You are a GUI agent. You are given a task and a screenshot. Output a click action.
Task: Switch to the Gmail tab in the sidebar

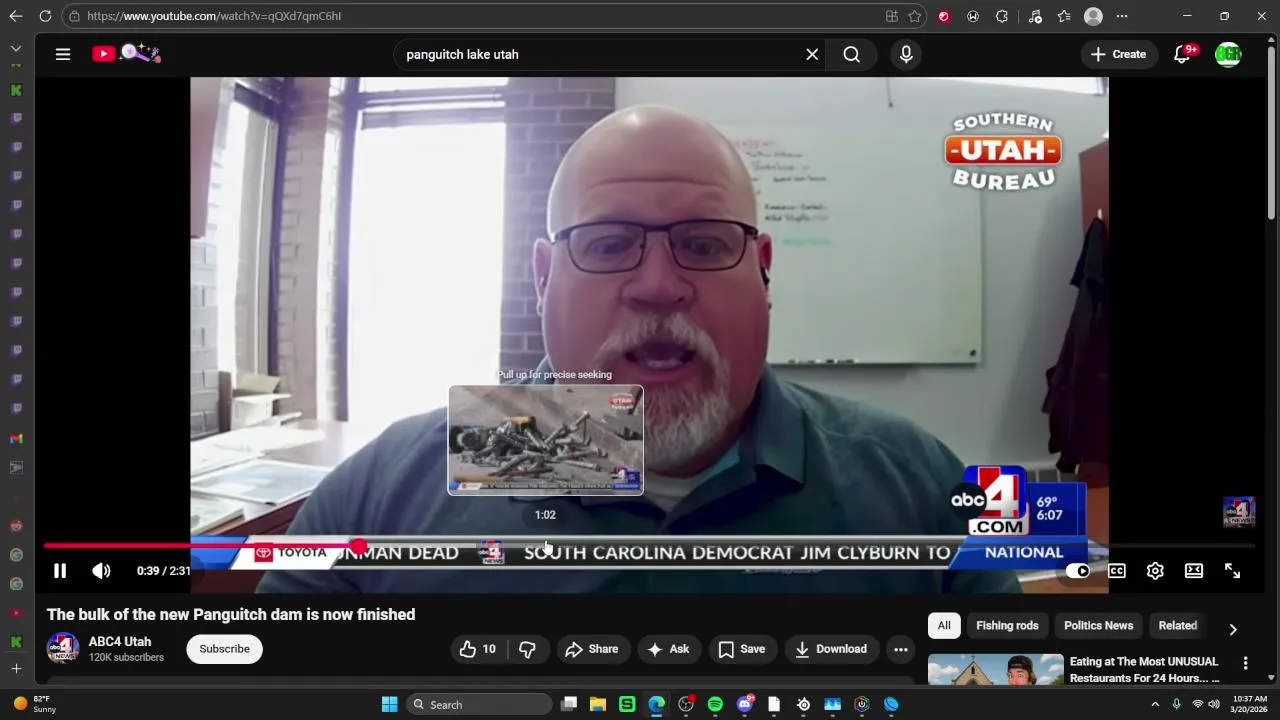pos(16,438)
